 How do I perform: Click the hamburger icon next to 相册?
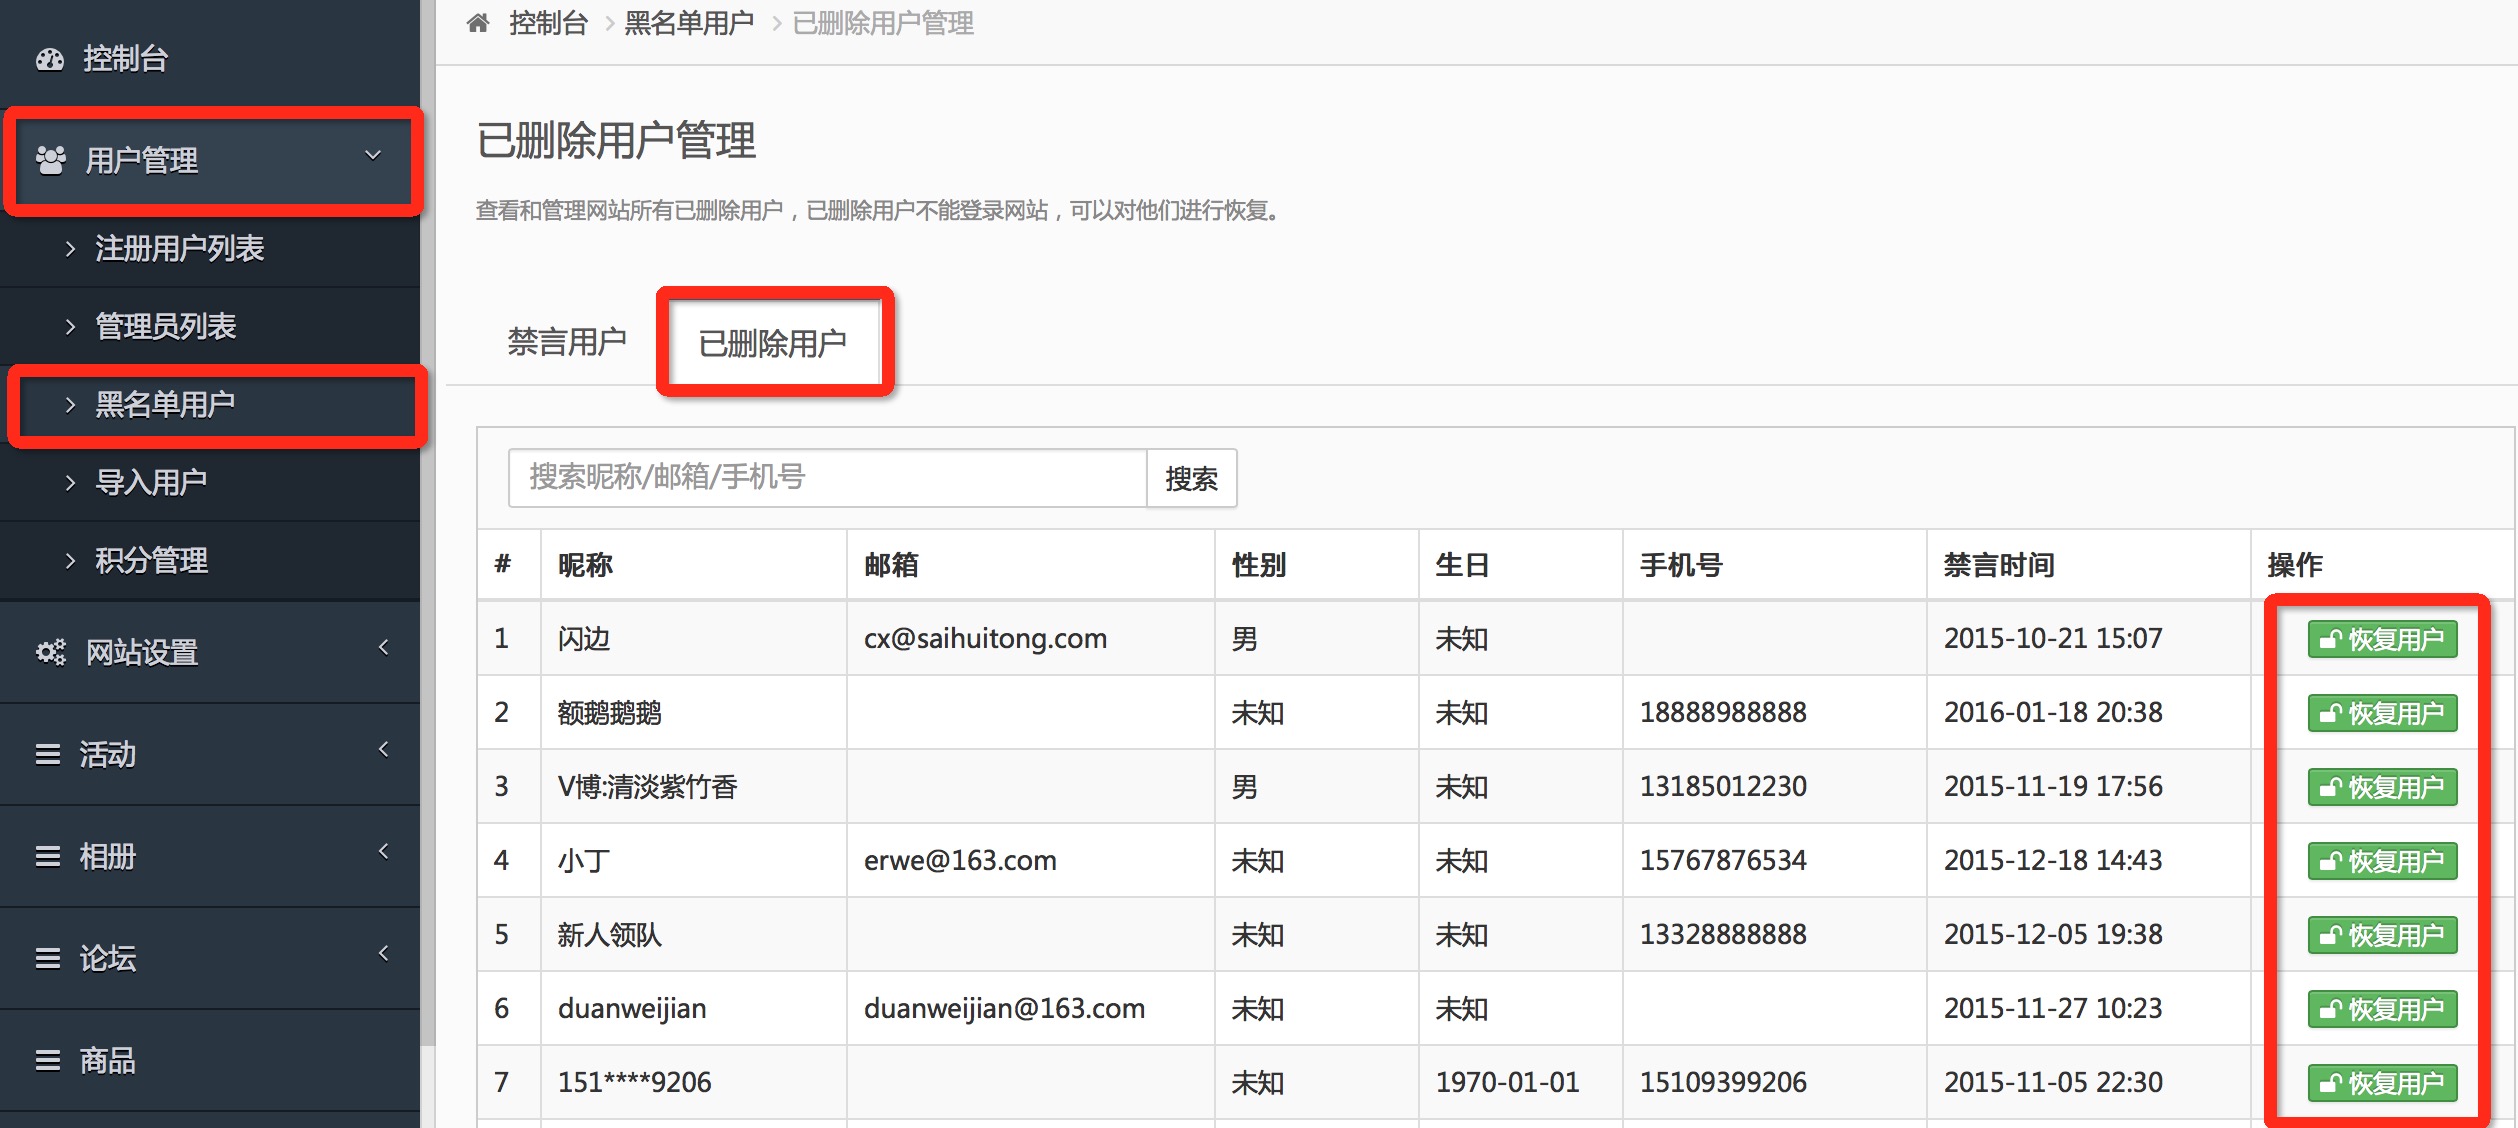click(48, 857)
